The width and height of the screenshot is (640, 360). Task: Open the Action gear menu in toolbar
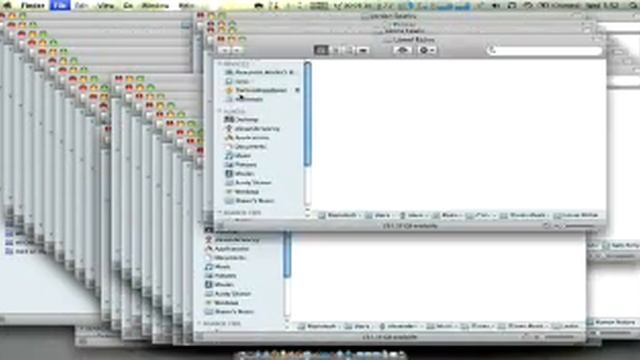(427, 50)
